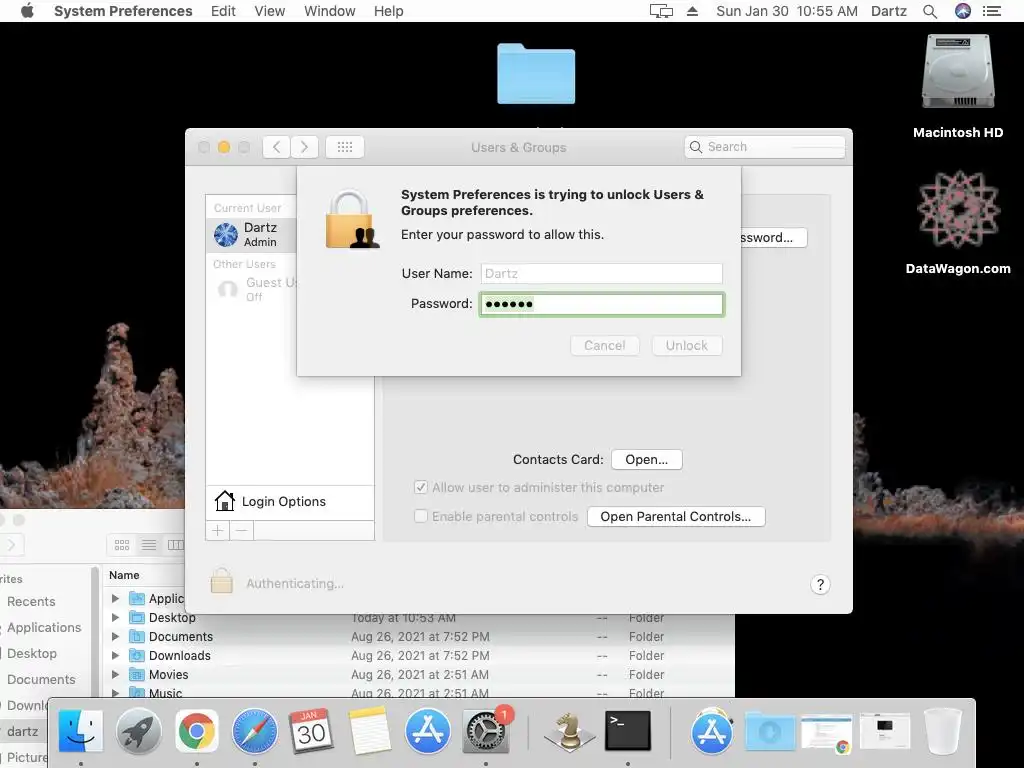Click the Password field in dialog

click(601, 304)
